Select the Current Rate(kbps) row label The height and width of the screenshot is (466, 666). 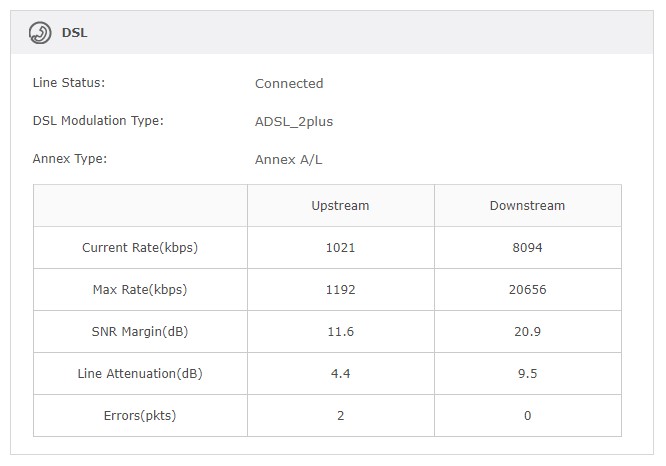140,248
